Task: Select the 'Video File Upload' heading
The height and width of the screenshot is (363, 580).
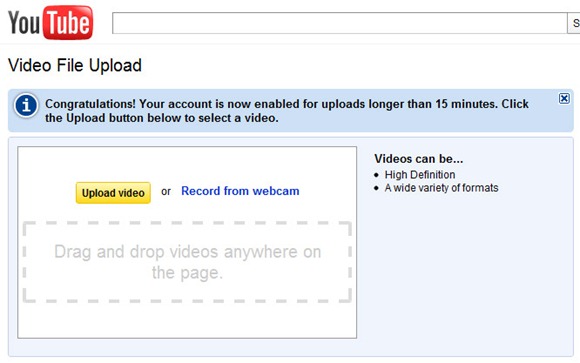Action: point(75,65)
